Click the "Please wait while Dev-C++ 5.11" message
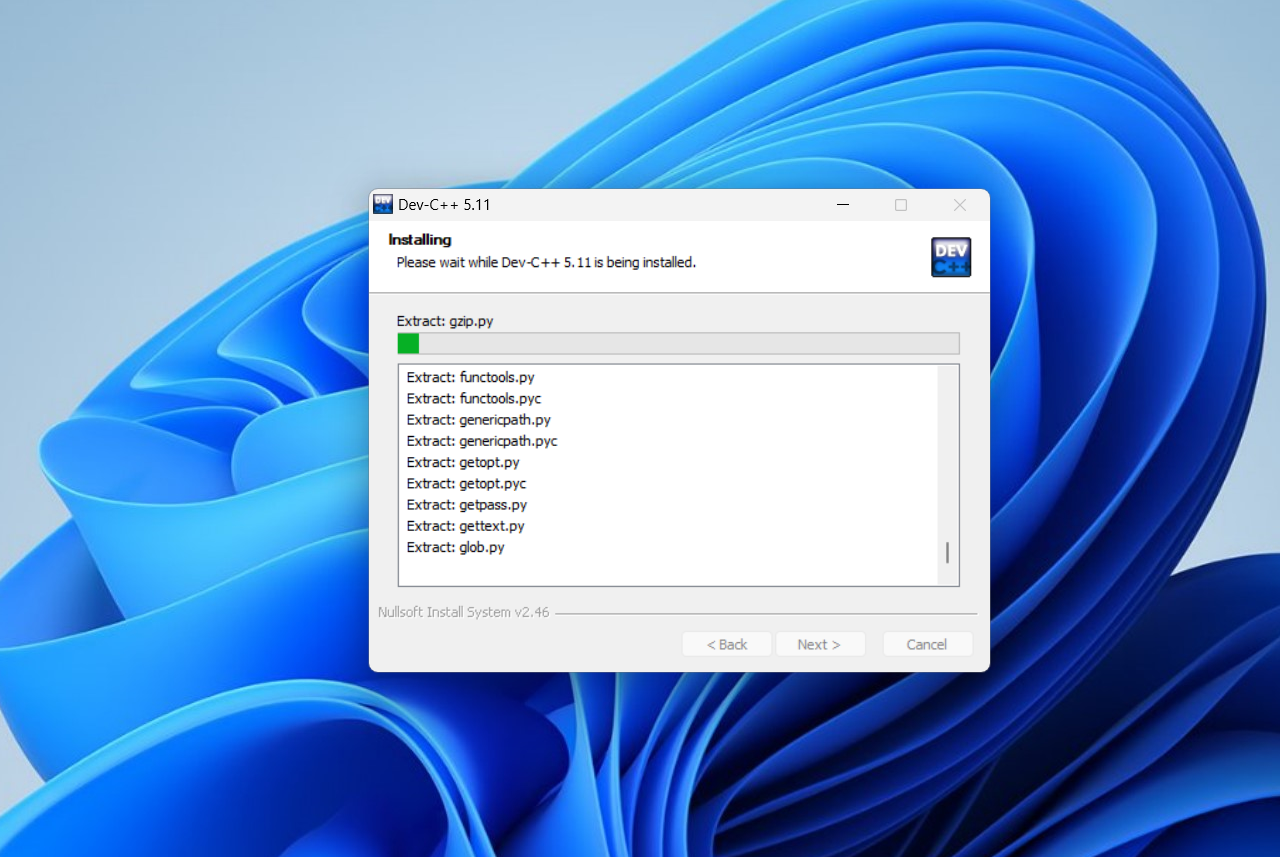The width and height of the screenshot is (1280, 857). [x=546, y=263]
